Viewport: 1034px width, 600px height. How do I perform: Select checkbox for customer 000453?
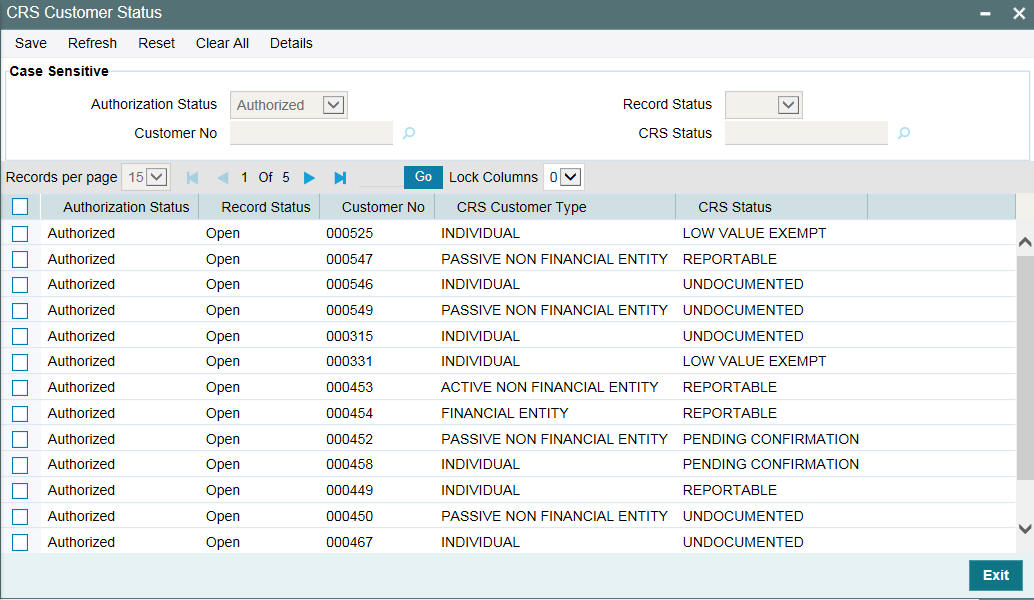pos(20,388)
